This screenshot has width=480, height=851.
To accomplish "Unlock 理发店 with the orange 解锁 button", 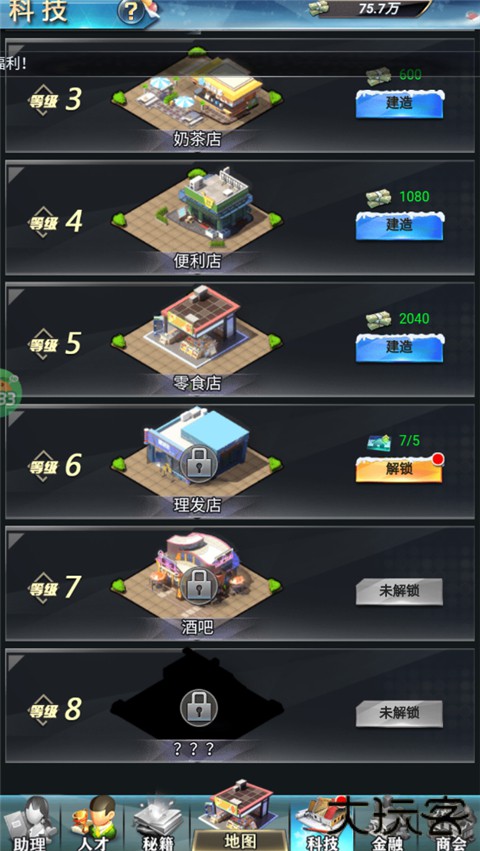I will tap(399, 469).
